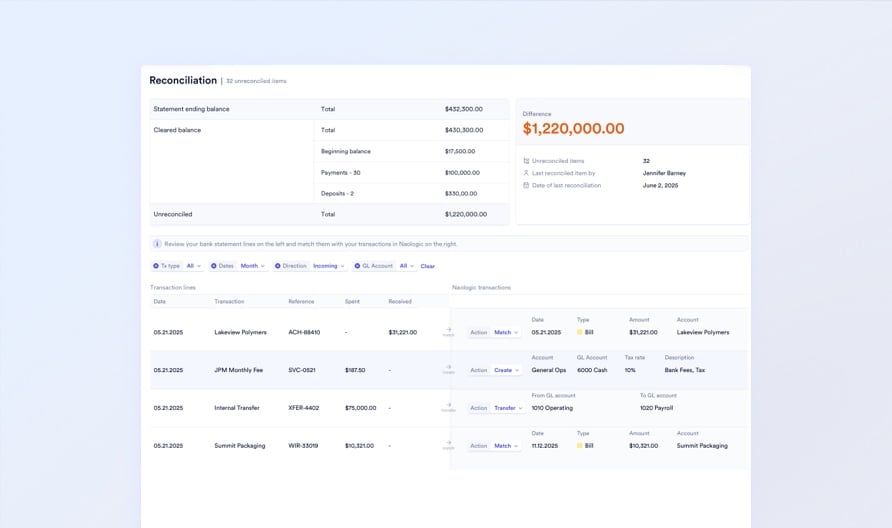The height and width of the screenshot is (528, 892).
Task: Click the match arrow icon in Summit Packaging row
Action: (448, 443)
